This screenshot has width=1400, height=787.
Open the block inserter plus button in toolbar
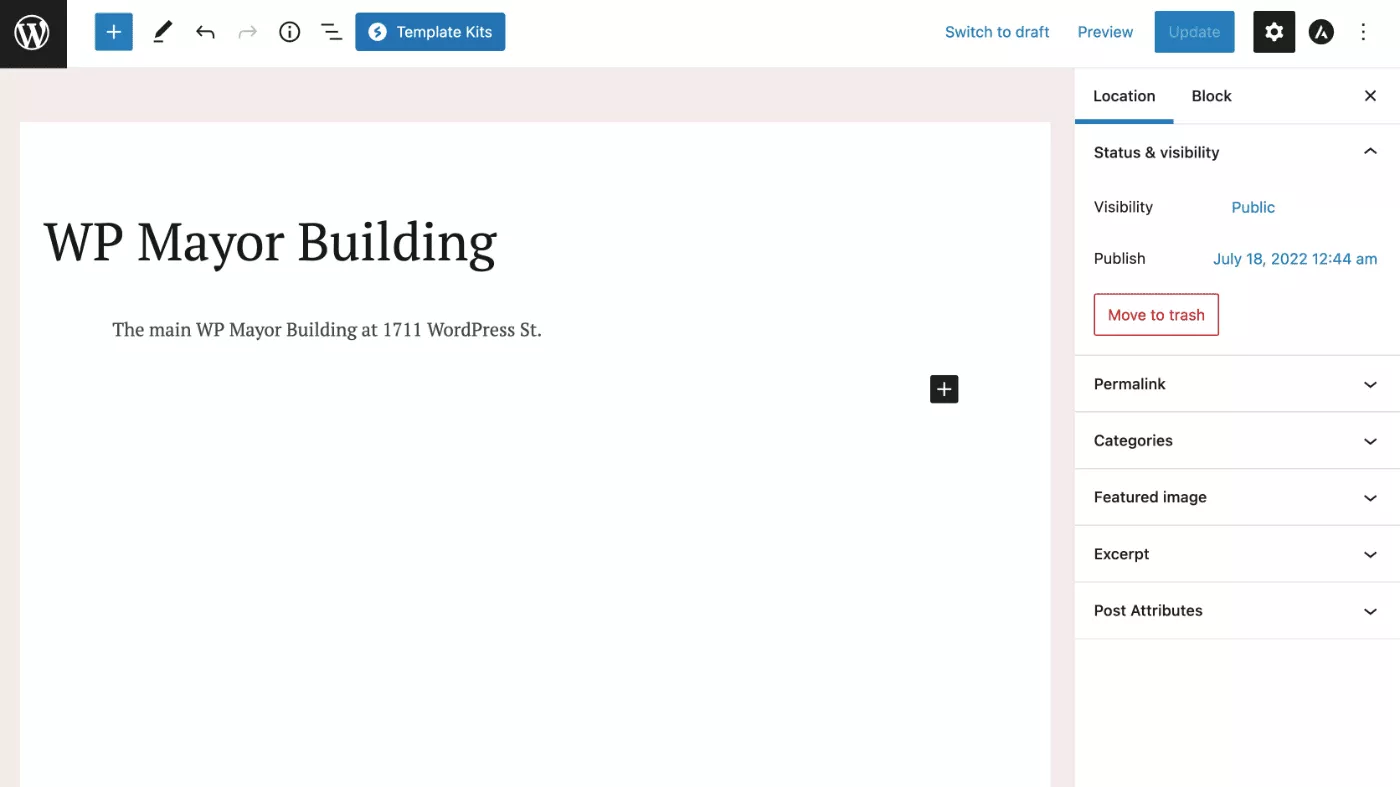(x=114, y=32)
